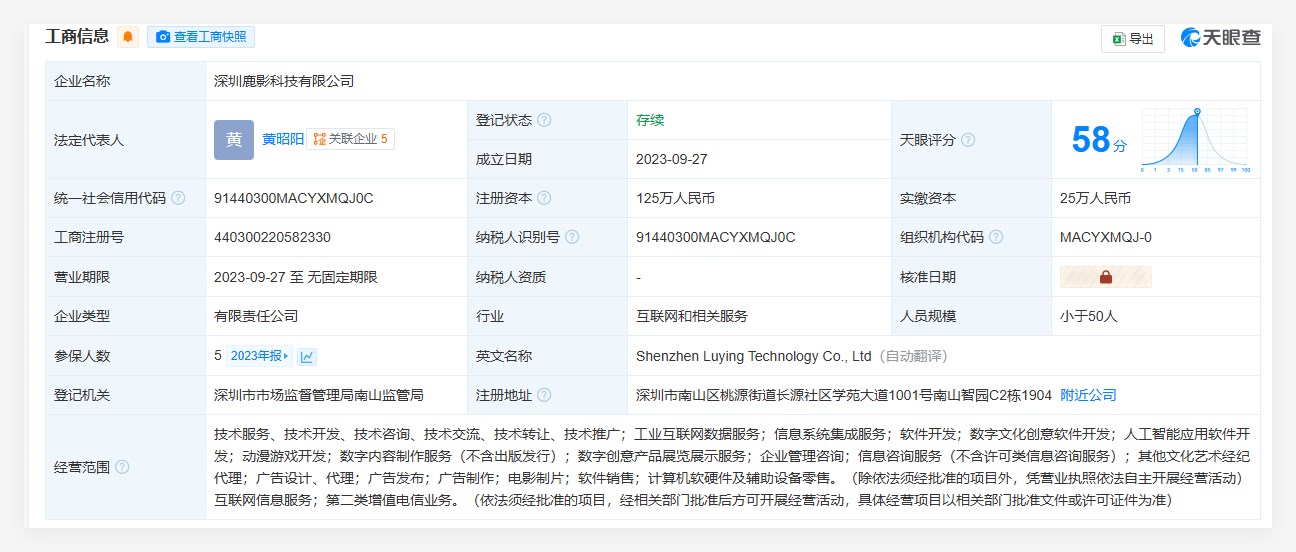Click help icon beside 统一社会信用代码
1296x552 pixels.
(x=178, y=198)
